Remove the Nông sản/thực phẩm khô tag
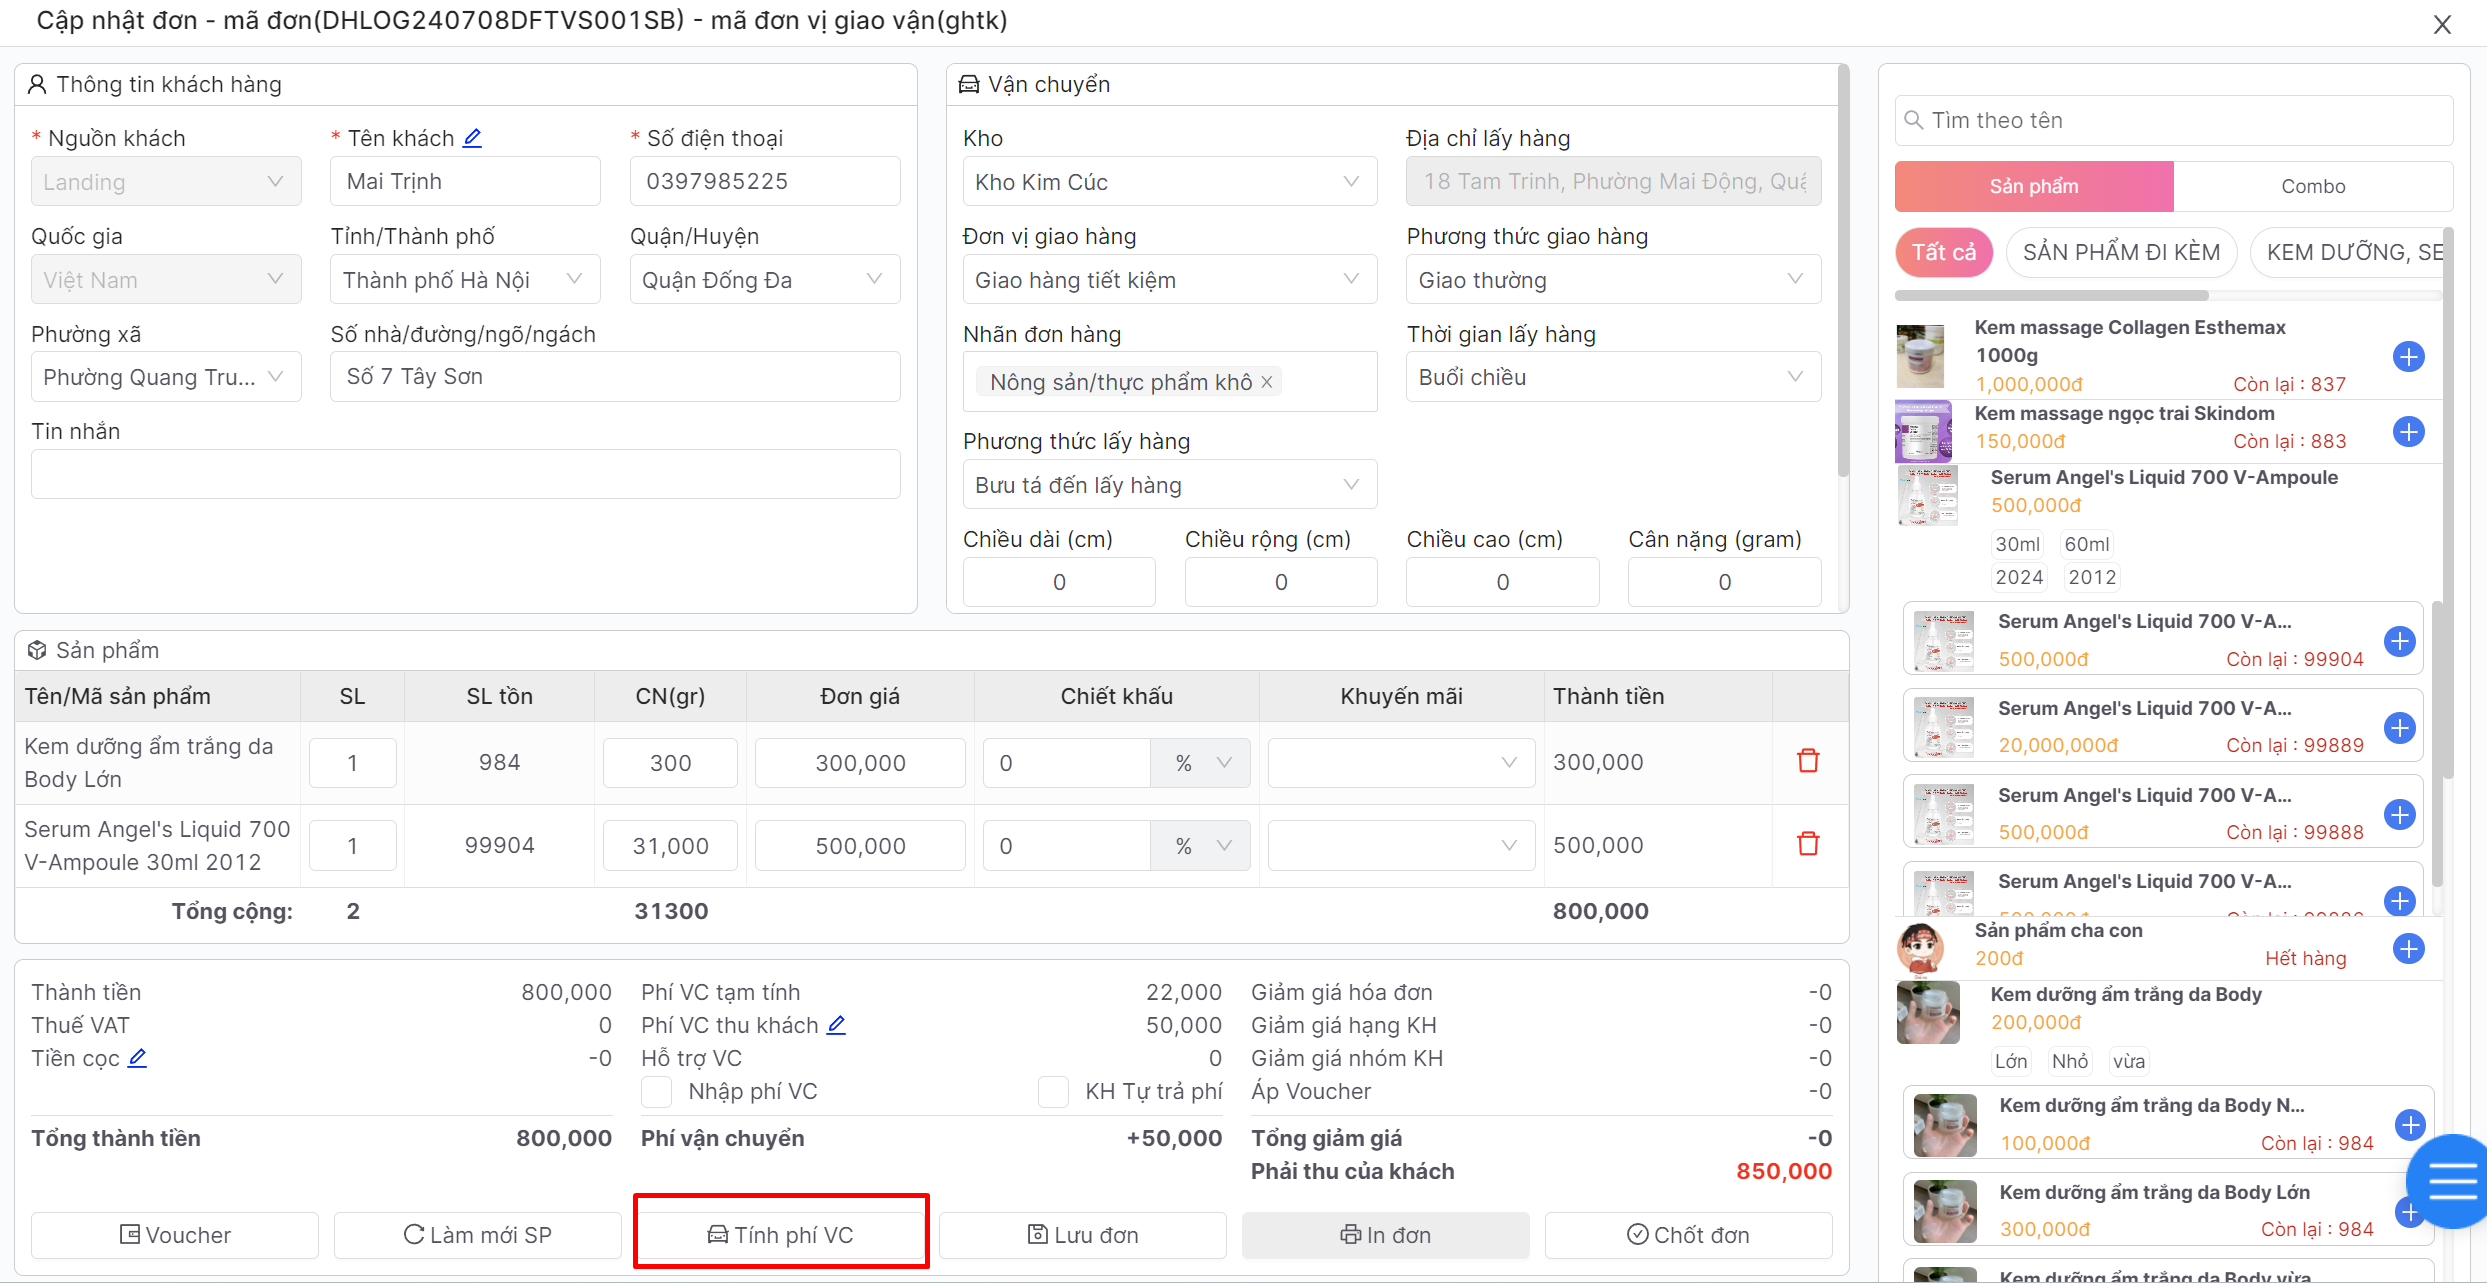 tap(1266, 382)
